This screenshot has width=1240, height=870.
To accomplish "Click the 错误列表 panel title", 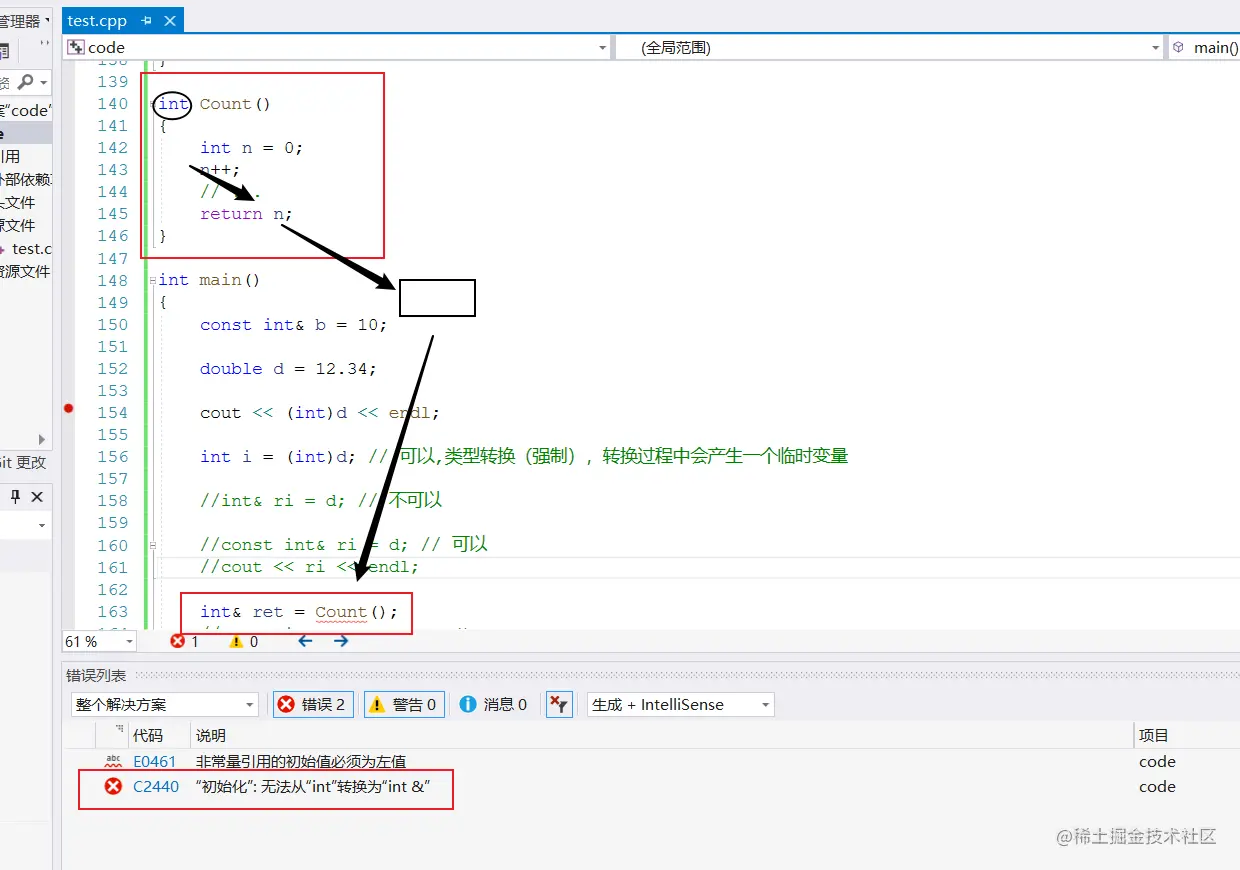I will (x=96, y=675).
